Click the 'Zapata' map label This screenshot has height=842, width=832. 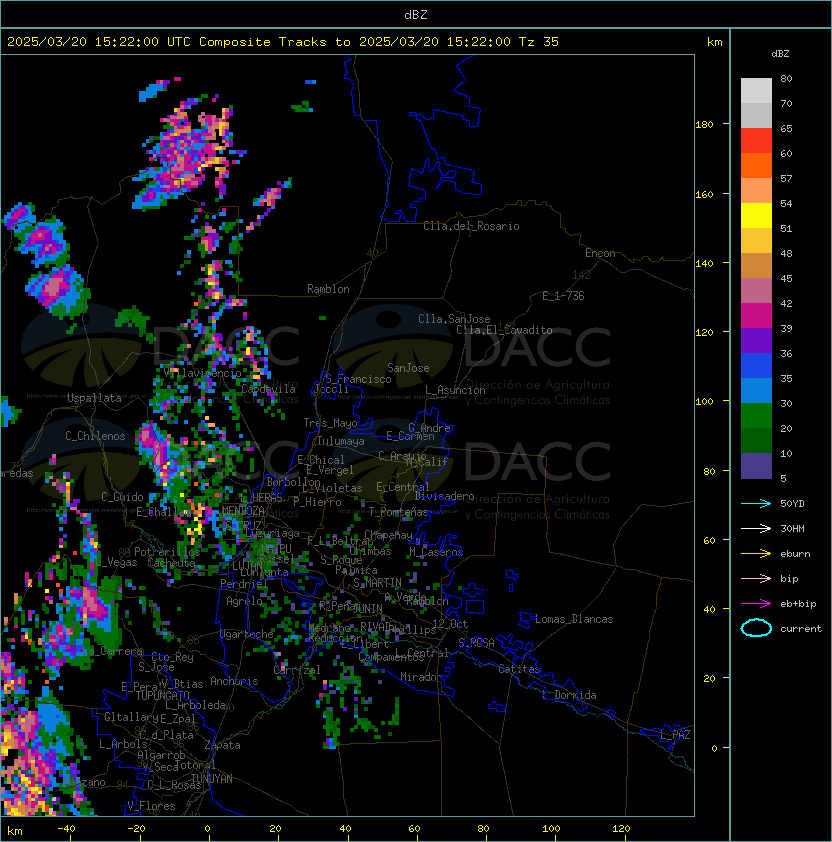tap(222, 745)
